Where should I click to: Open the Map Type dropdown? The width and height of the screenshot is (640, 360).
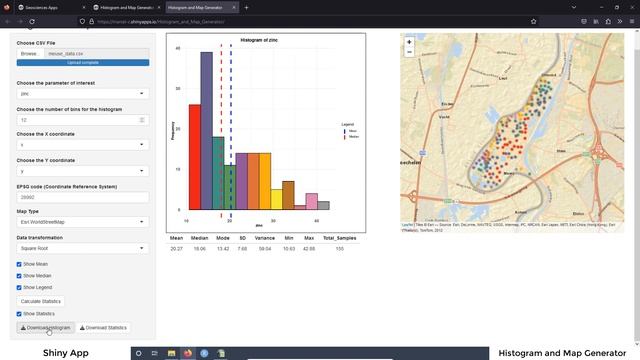(x=83, y=222)
